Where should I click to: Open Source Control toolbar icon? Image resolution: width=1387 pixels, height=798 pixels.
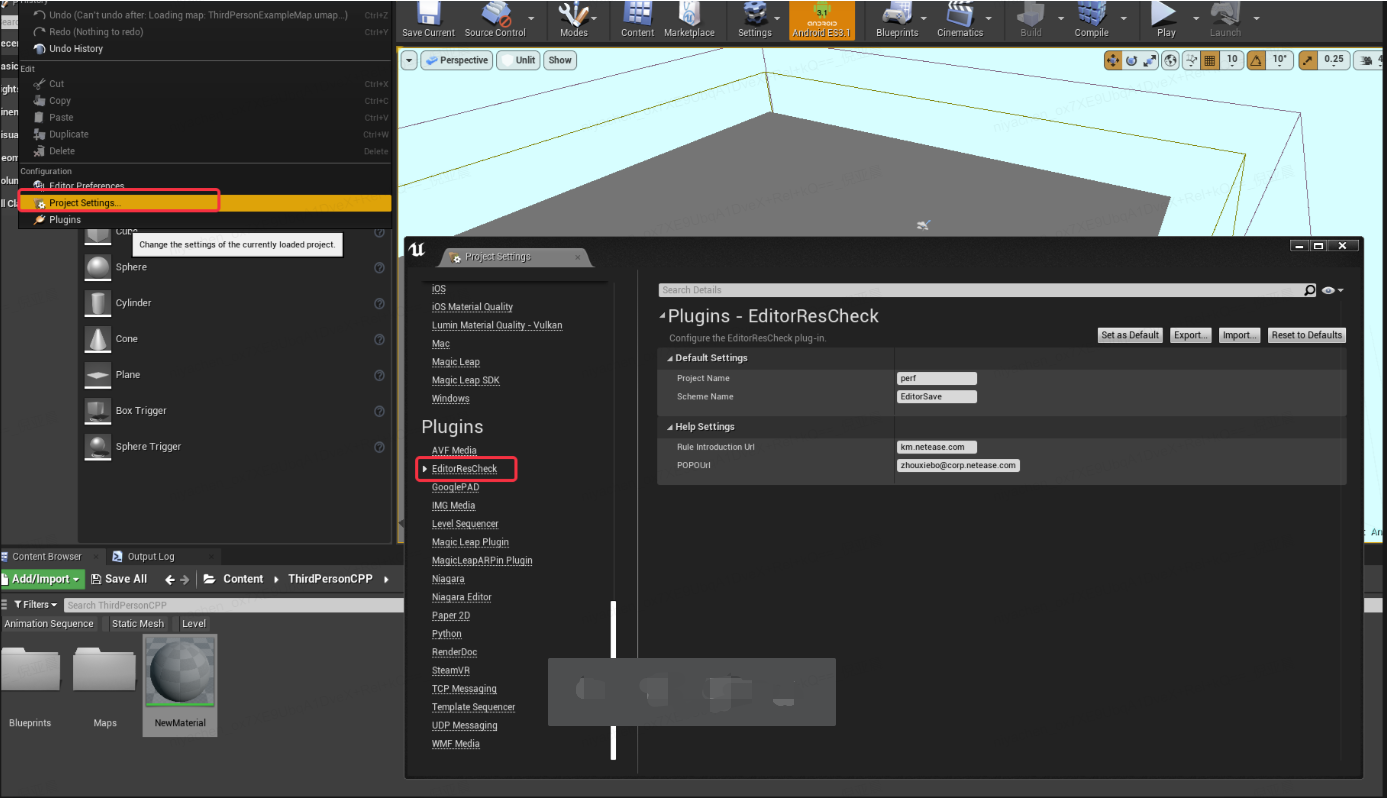pos(495,13)
